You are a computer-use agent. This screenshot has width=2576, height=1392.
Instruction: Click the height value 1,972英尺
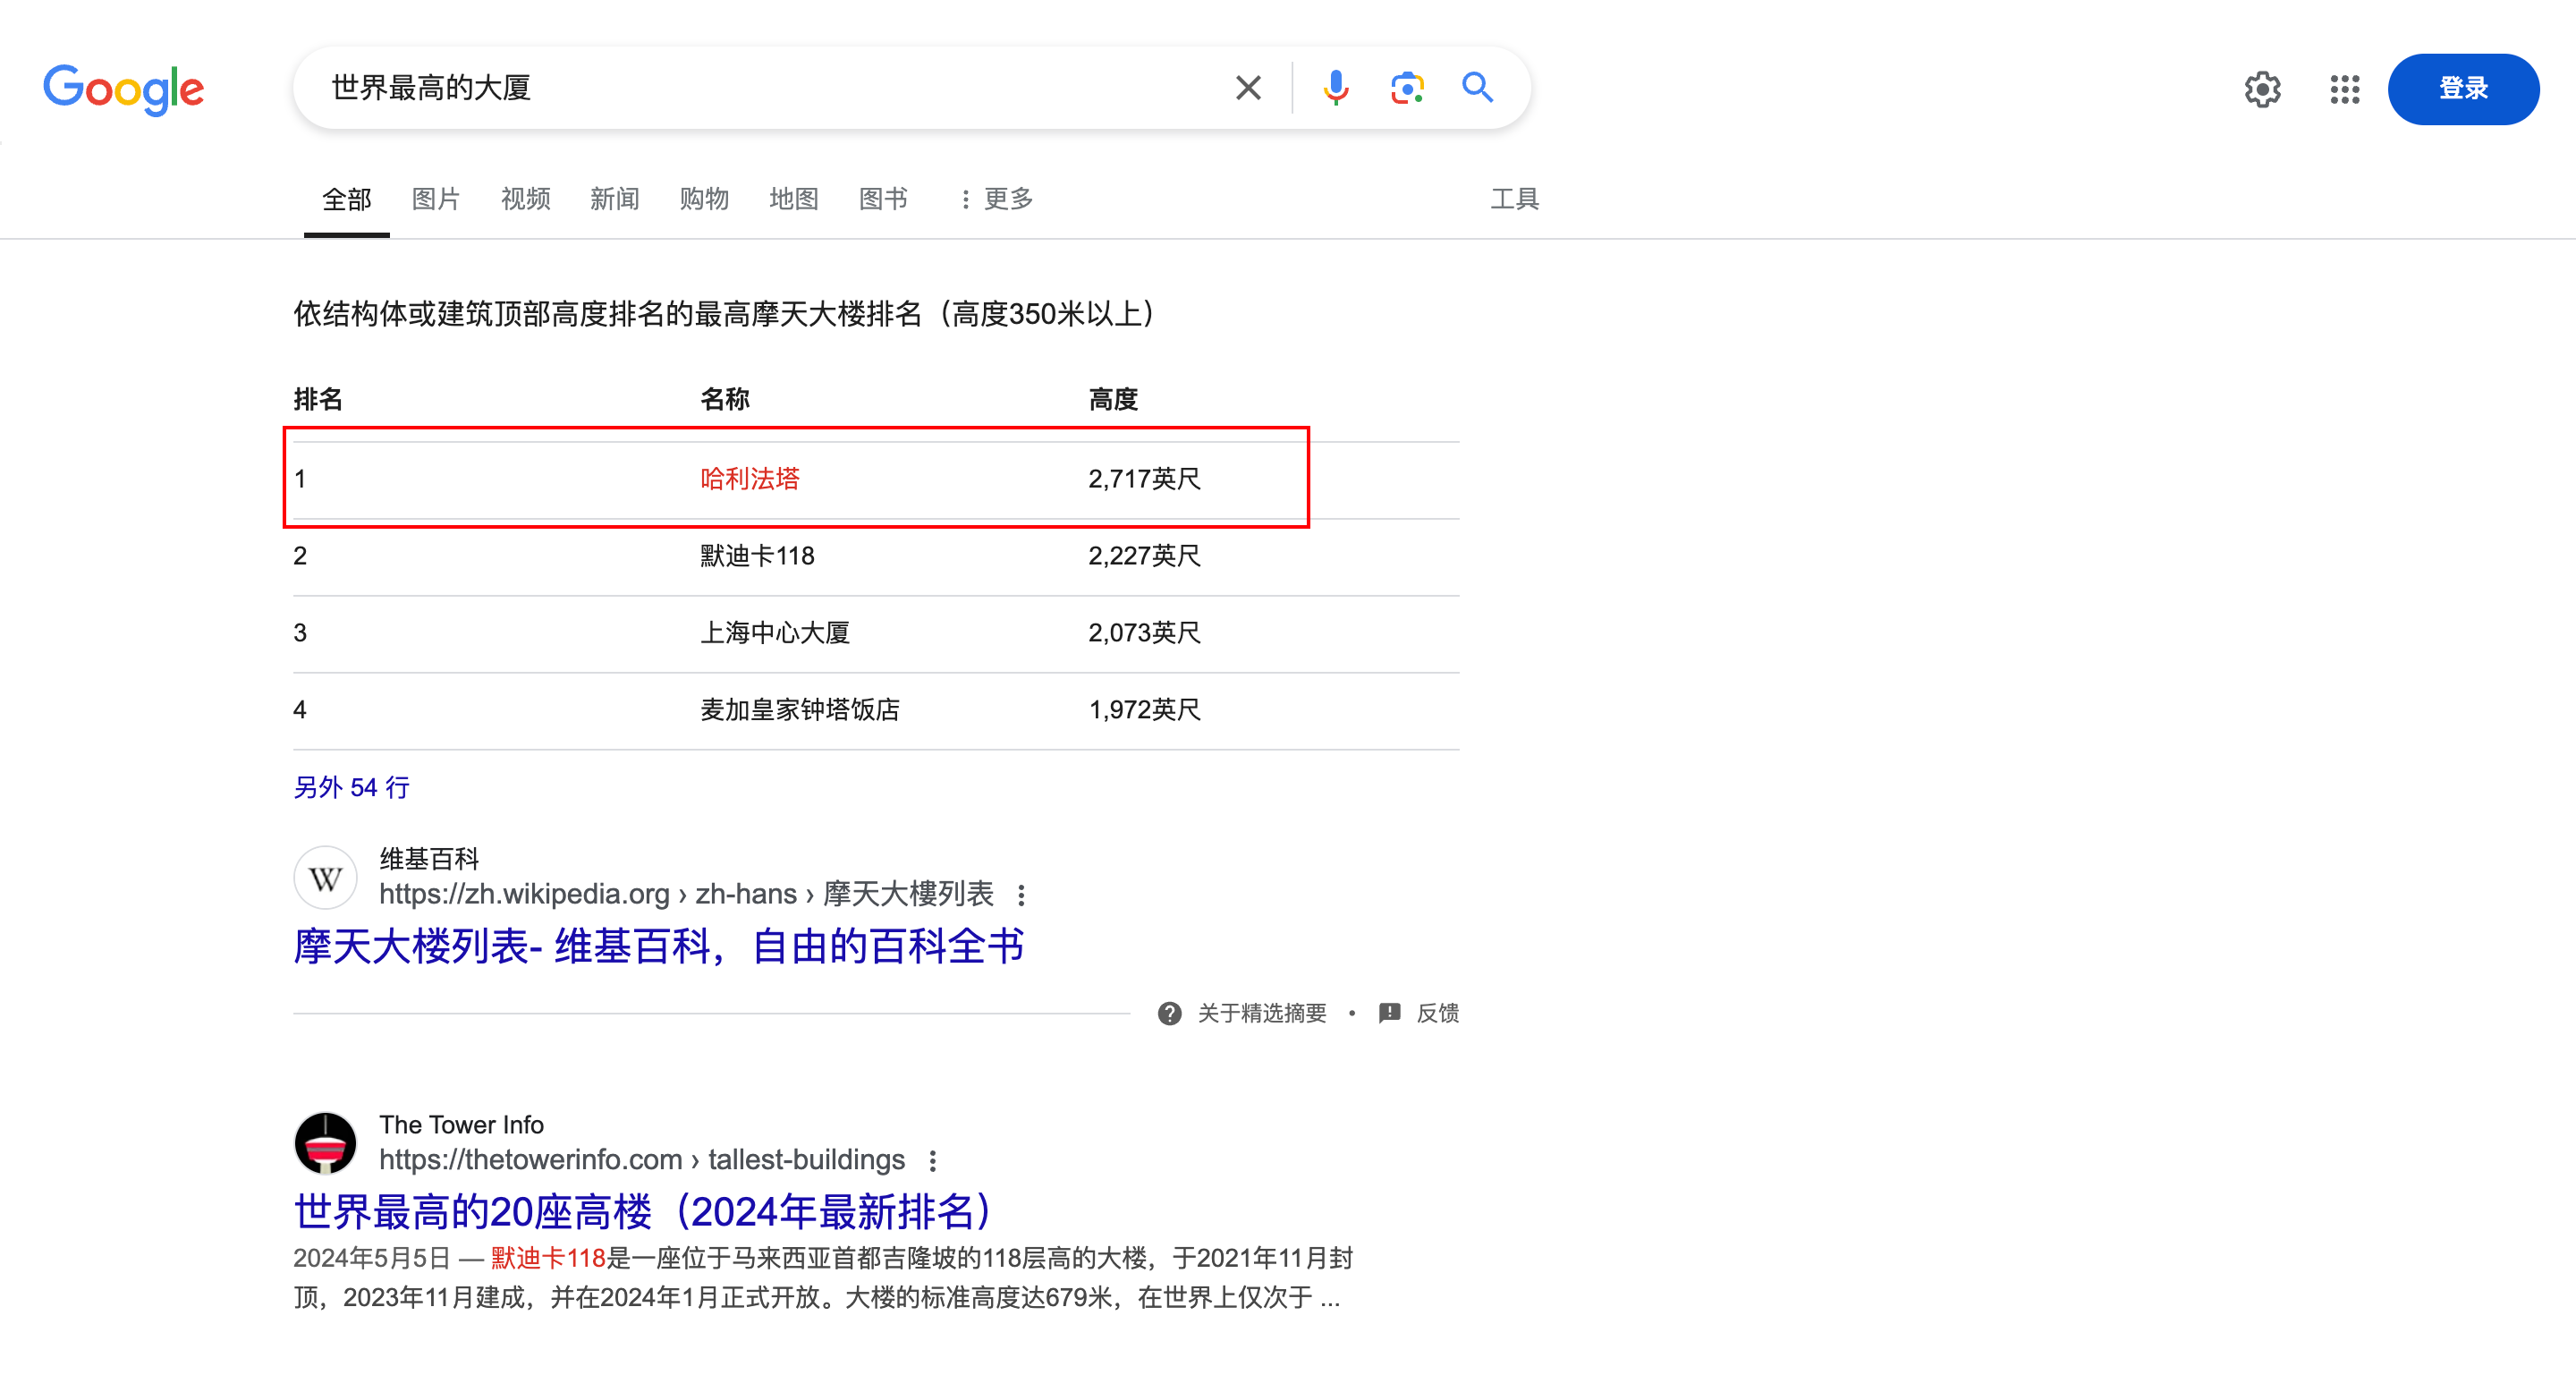click(1144, 710)
